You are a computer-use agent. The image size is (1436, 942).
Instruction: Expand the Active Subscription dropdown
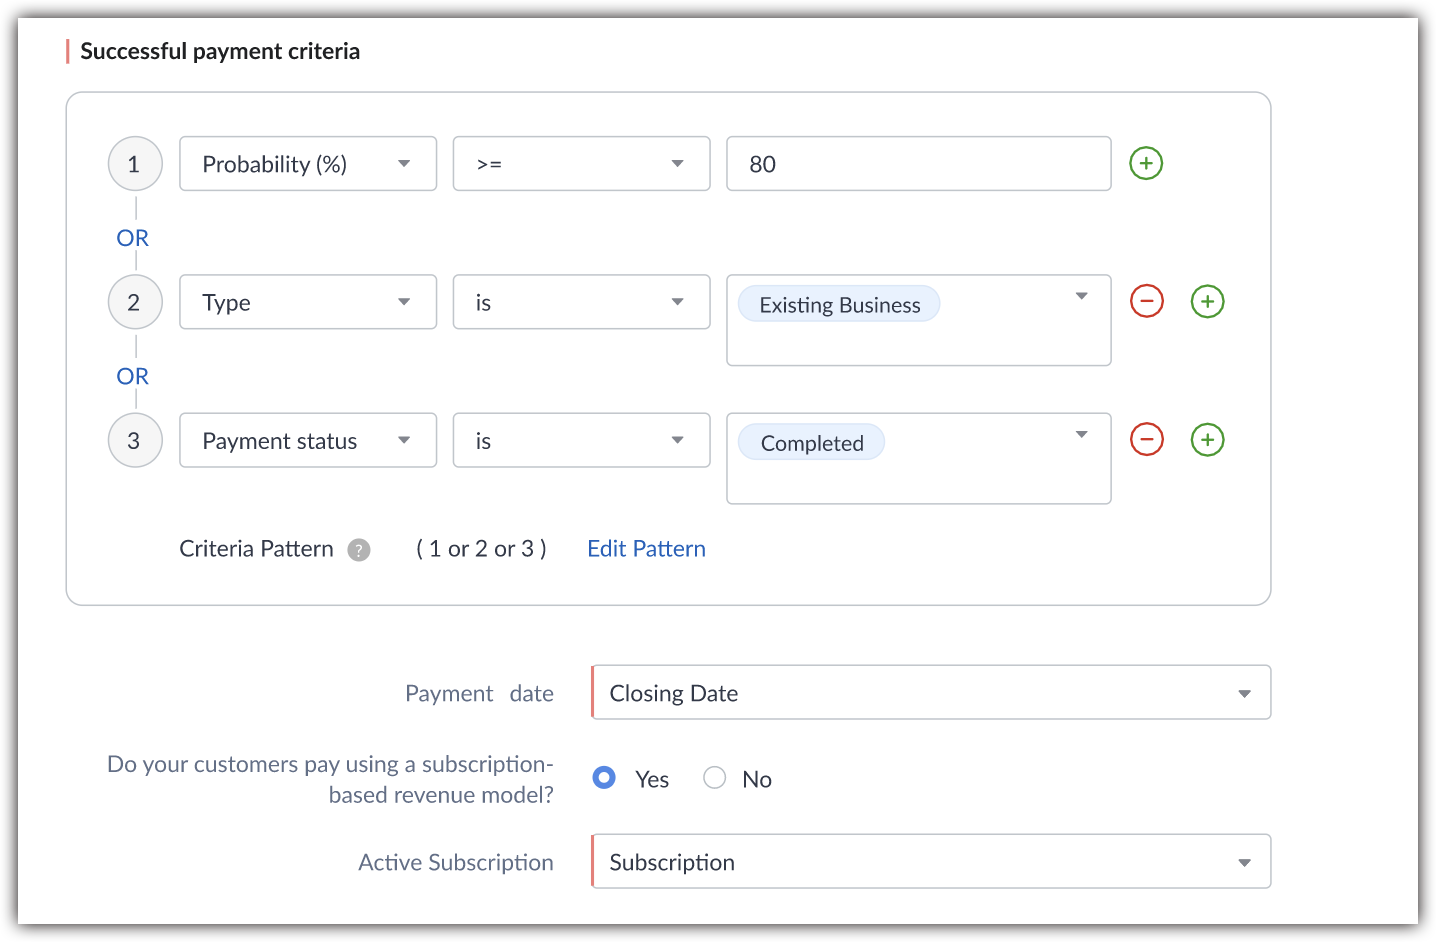[x=930, y=862]
